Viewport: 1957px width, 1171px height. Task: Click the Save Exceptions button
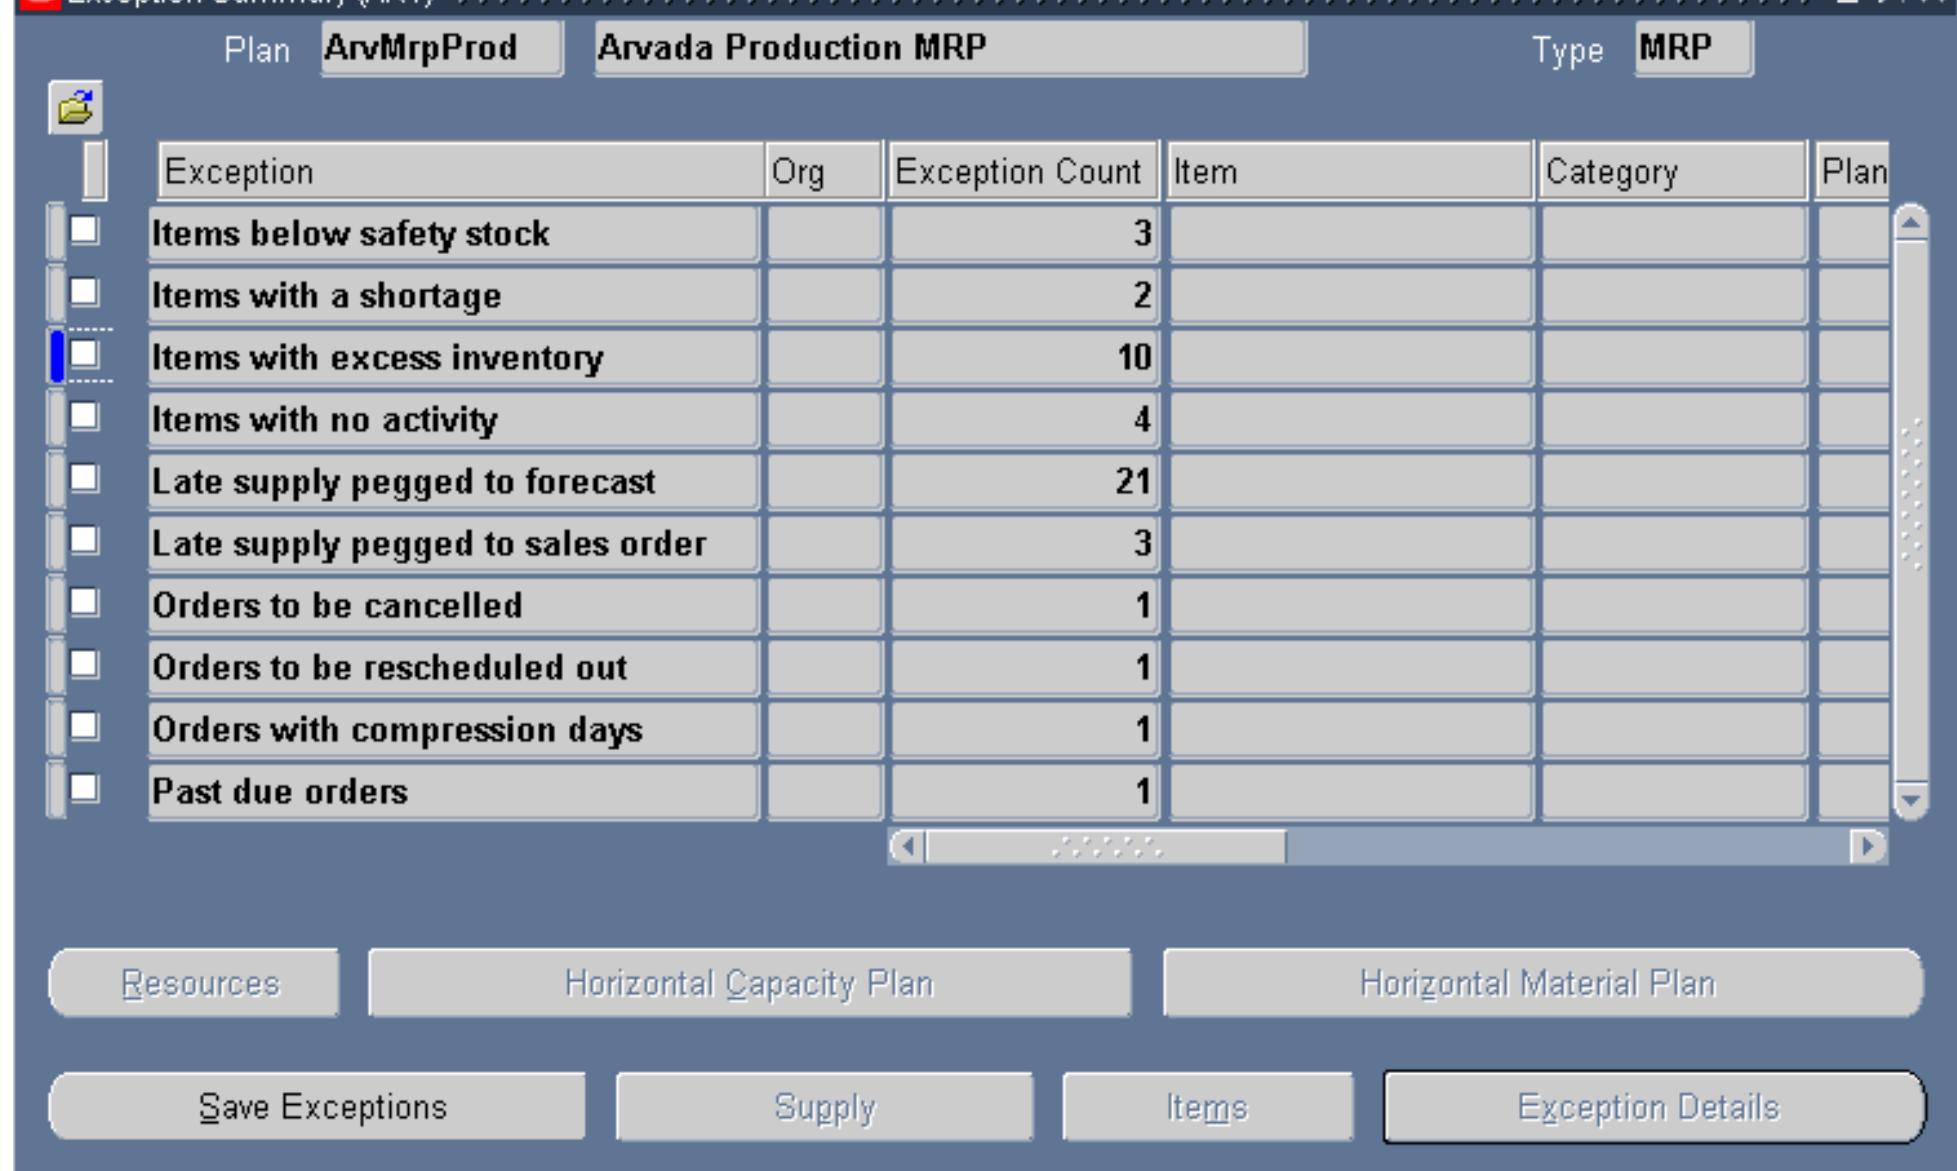(317, 1107)
